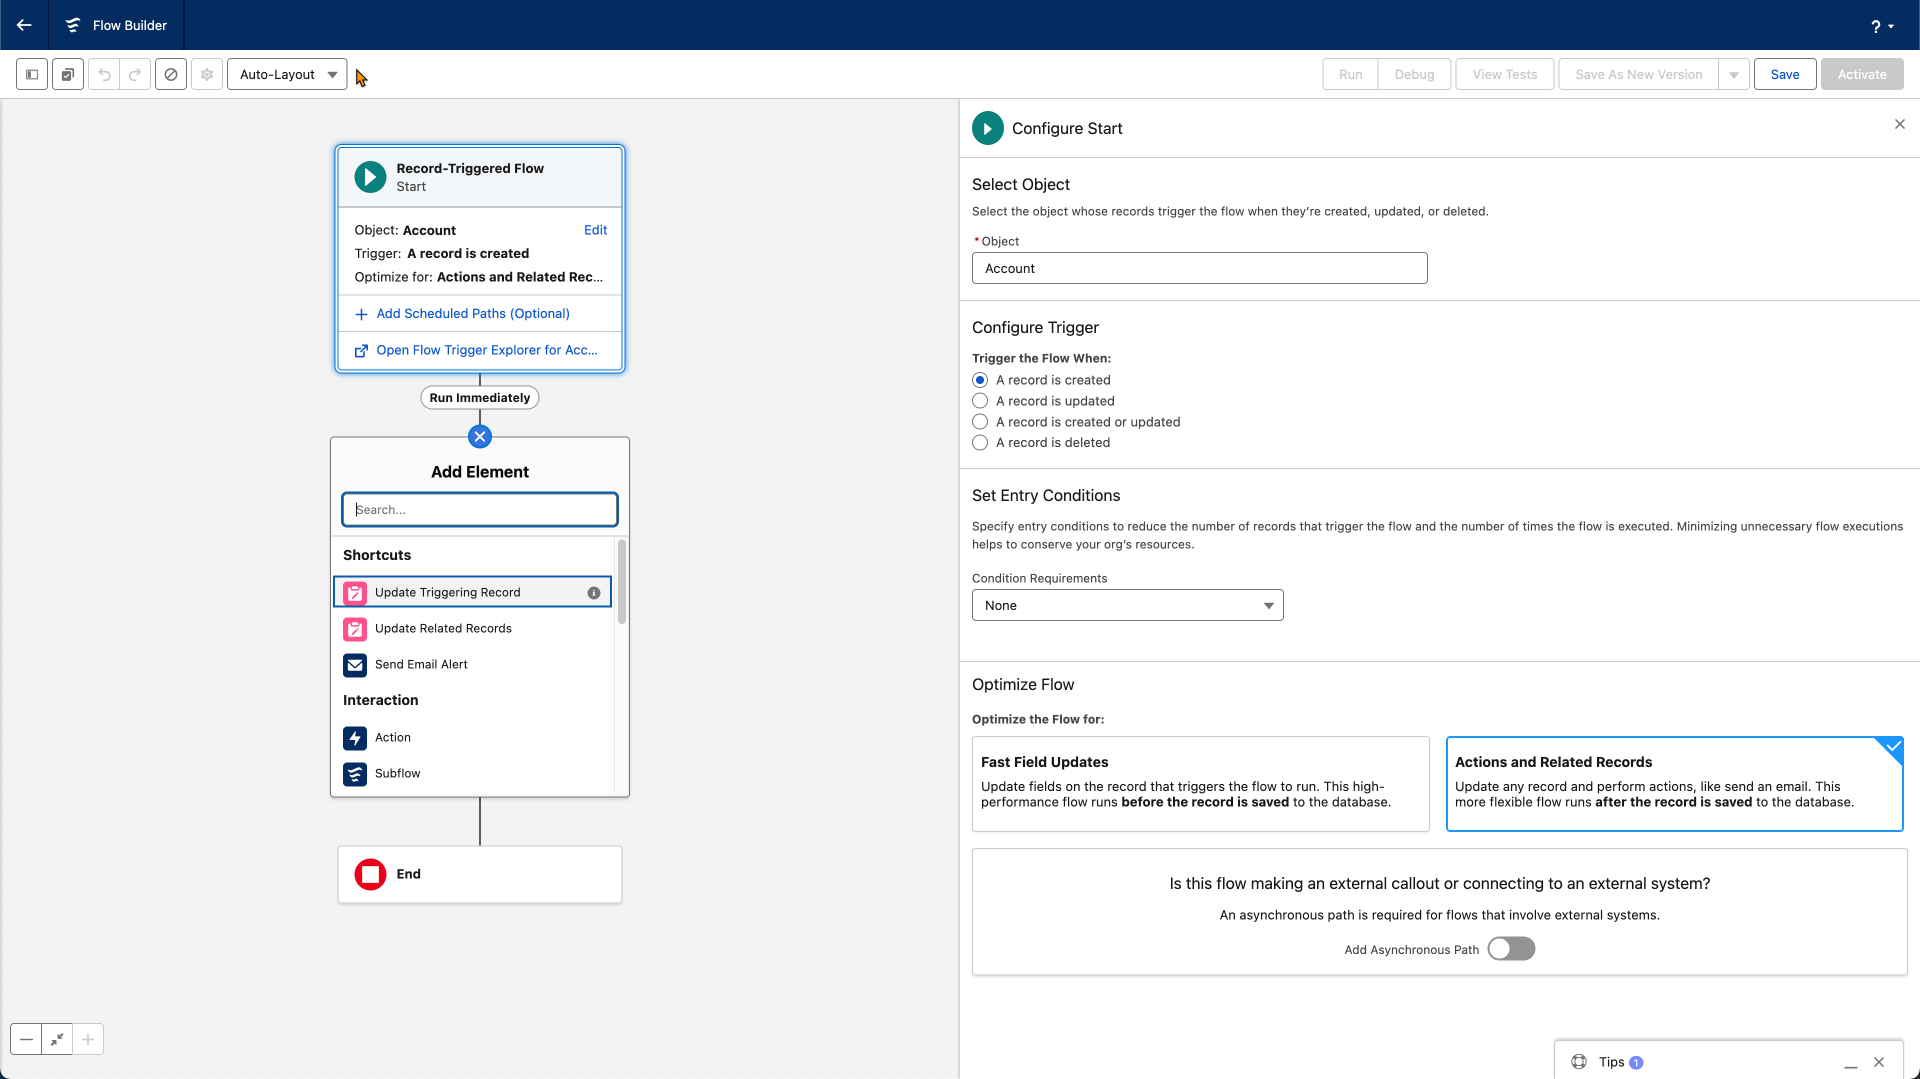Open the Auto-Layout dropdown
The width and height of the screenshot is (1920, 1079).
287,74
